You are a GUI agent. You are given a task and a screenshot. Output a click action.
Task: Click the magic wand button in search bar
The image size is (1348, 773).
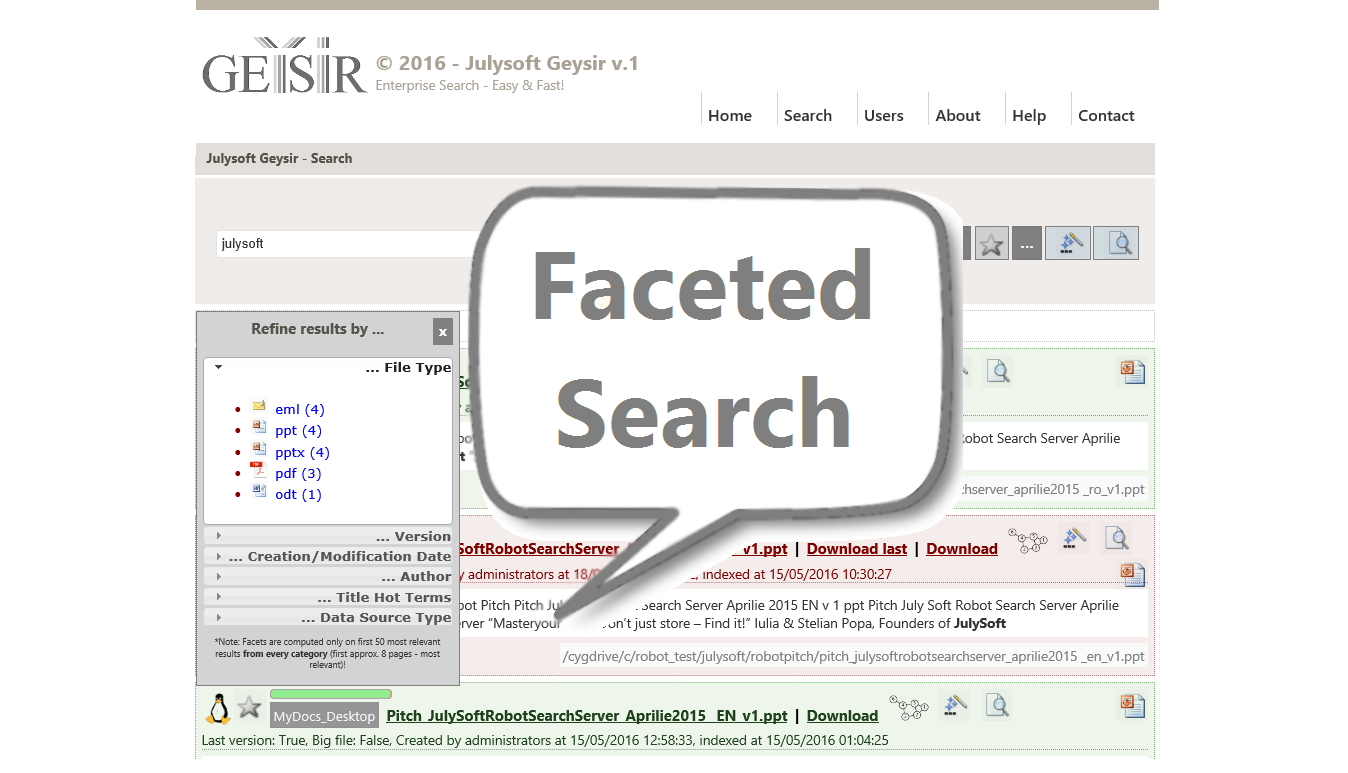point(1067,243)
